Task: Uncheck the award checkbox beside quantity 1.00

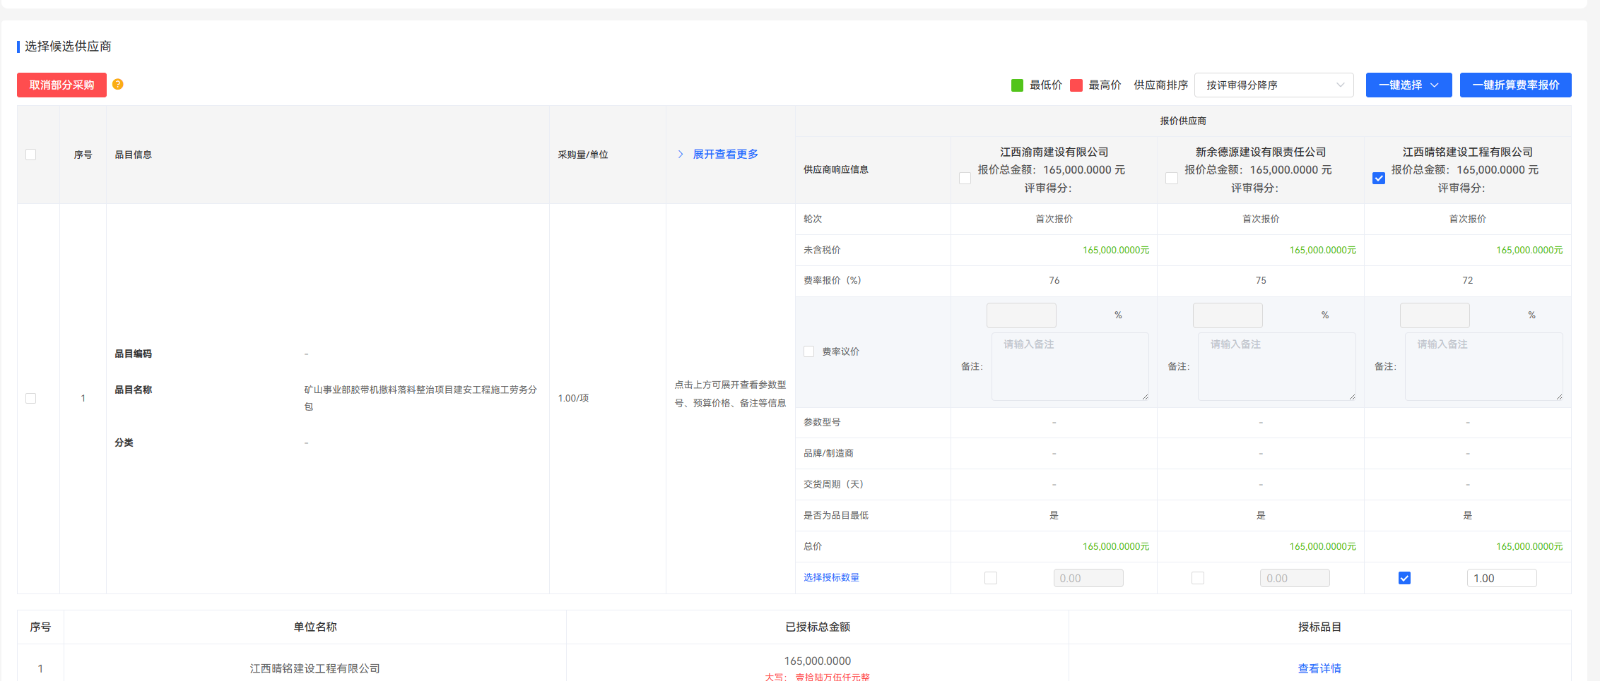Action: (1404, 579)
